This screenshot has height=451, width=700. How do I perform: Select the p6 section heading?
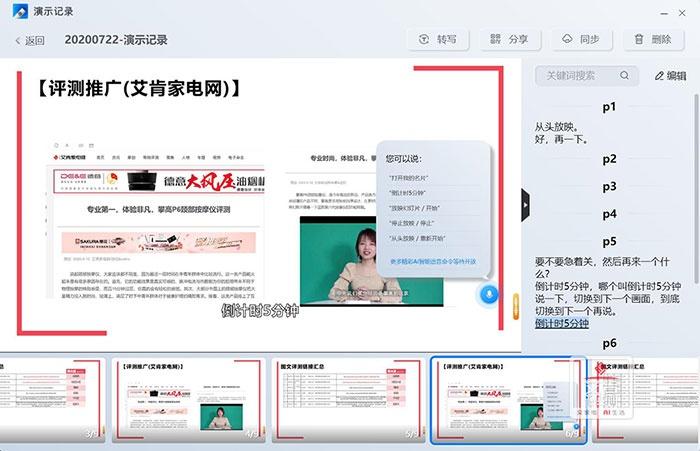pos(609,343)
